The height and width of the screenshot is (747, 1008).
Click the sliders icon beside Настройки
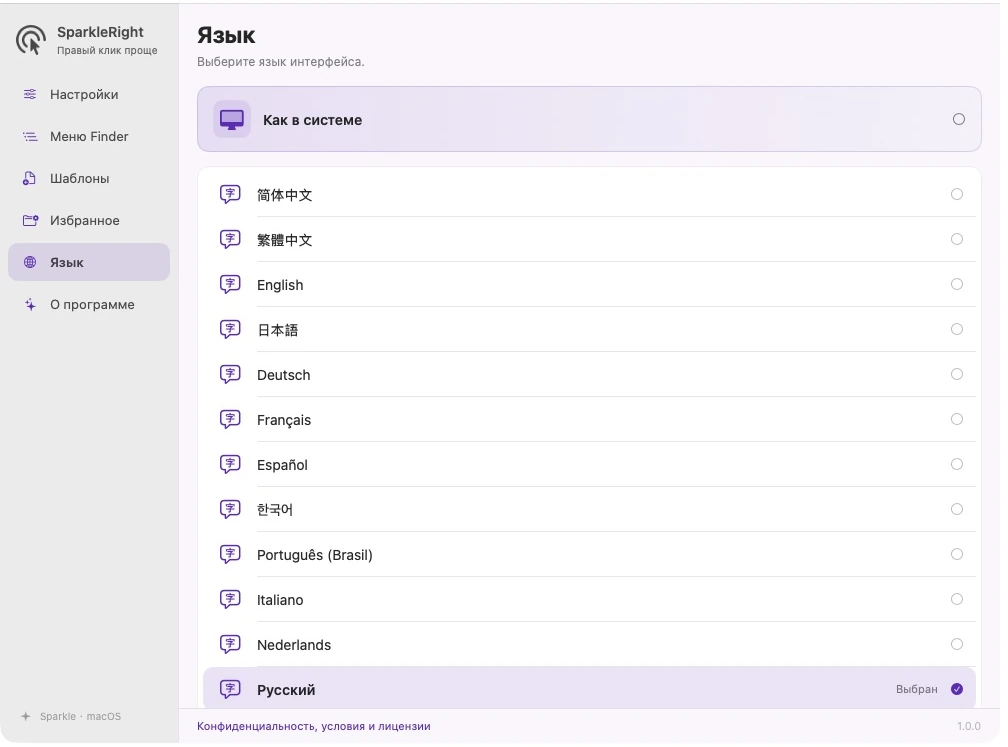[x=30, y=94]
